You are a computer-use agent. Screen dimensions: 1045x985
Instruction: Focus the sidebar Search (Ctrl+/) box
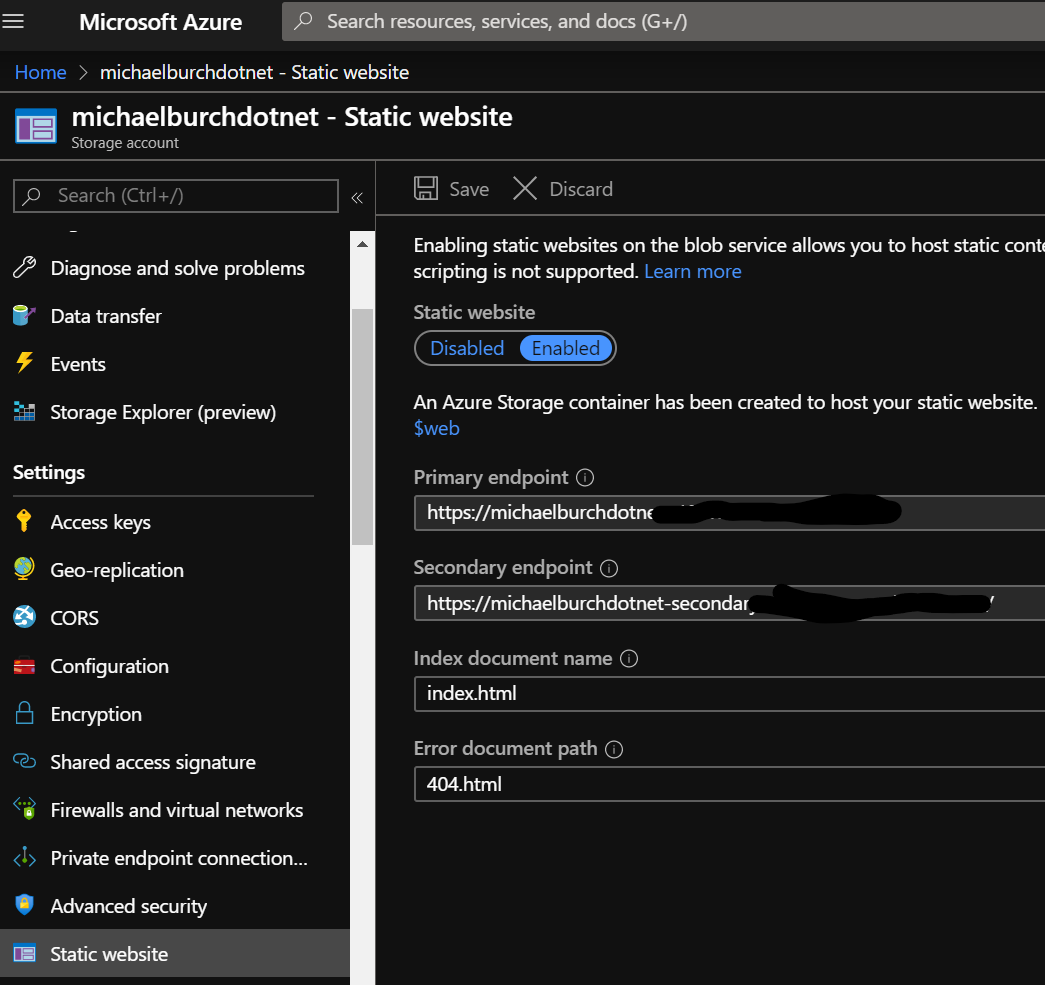[176, 196]
